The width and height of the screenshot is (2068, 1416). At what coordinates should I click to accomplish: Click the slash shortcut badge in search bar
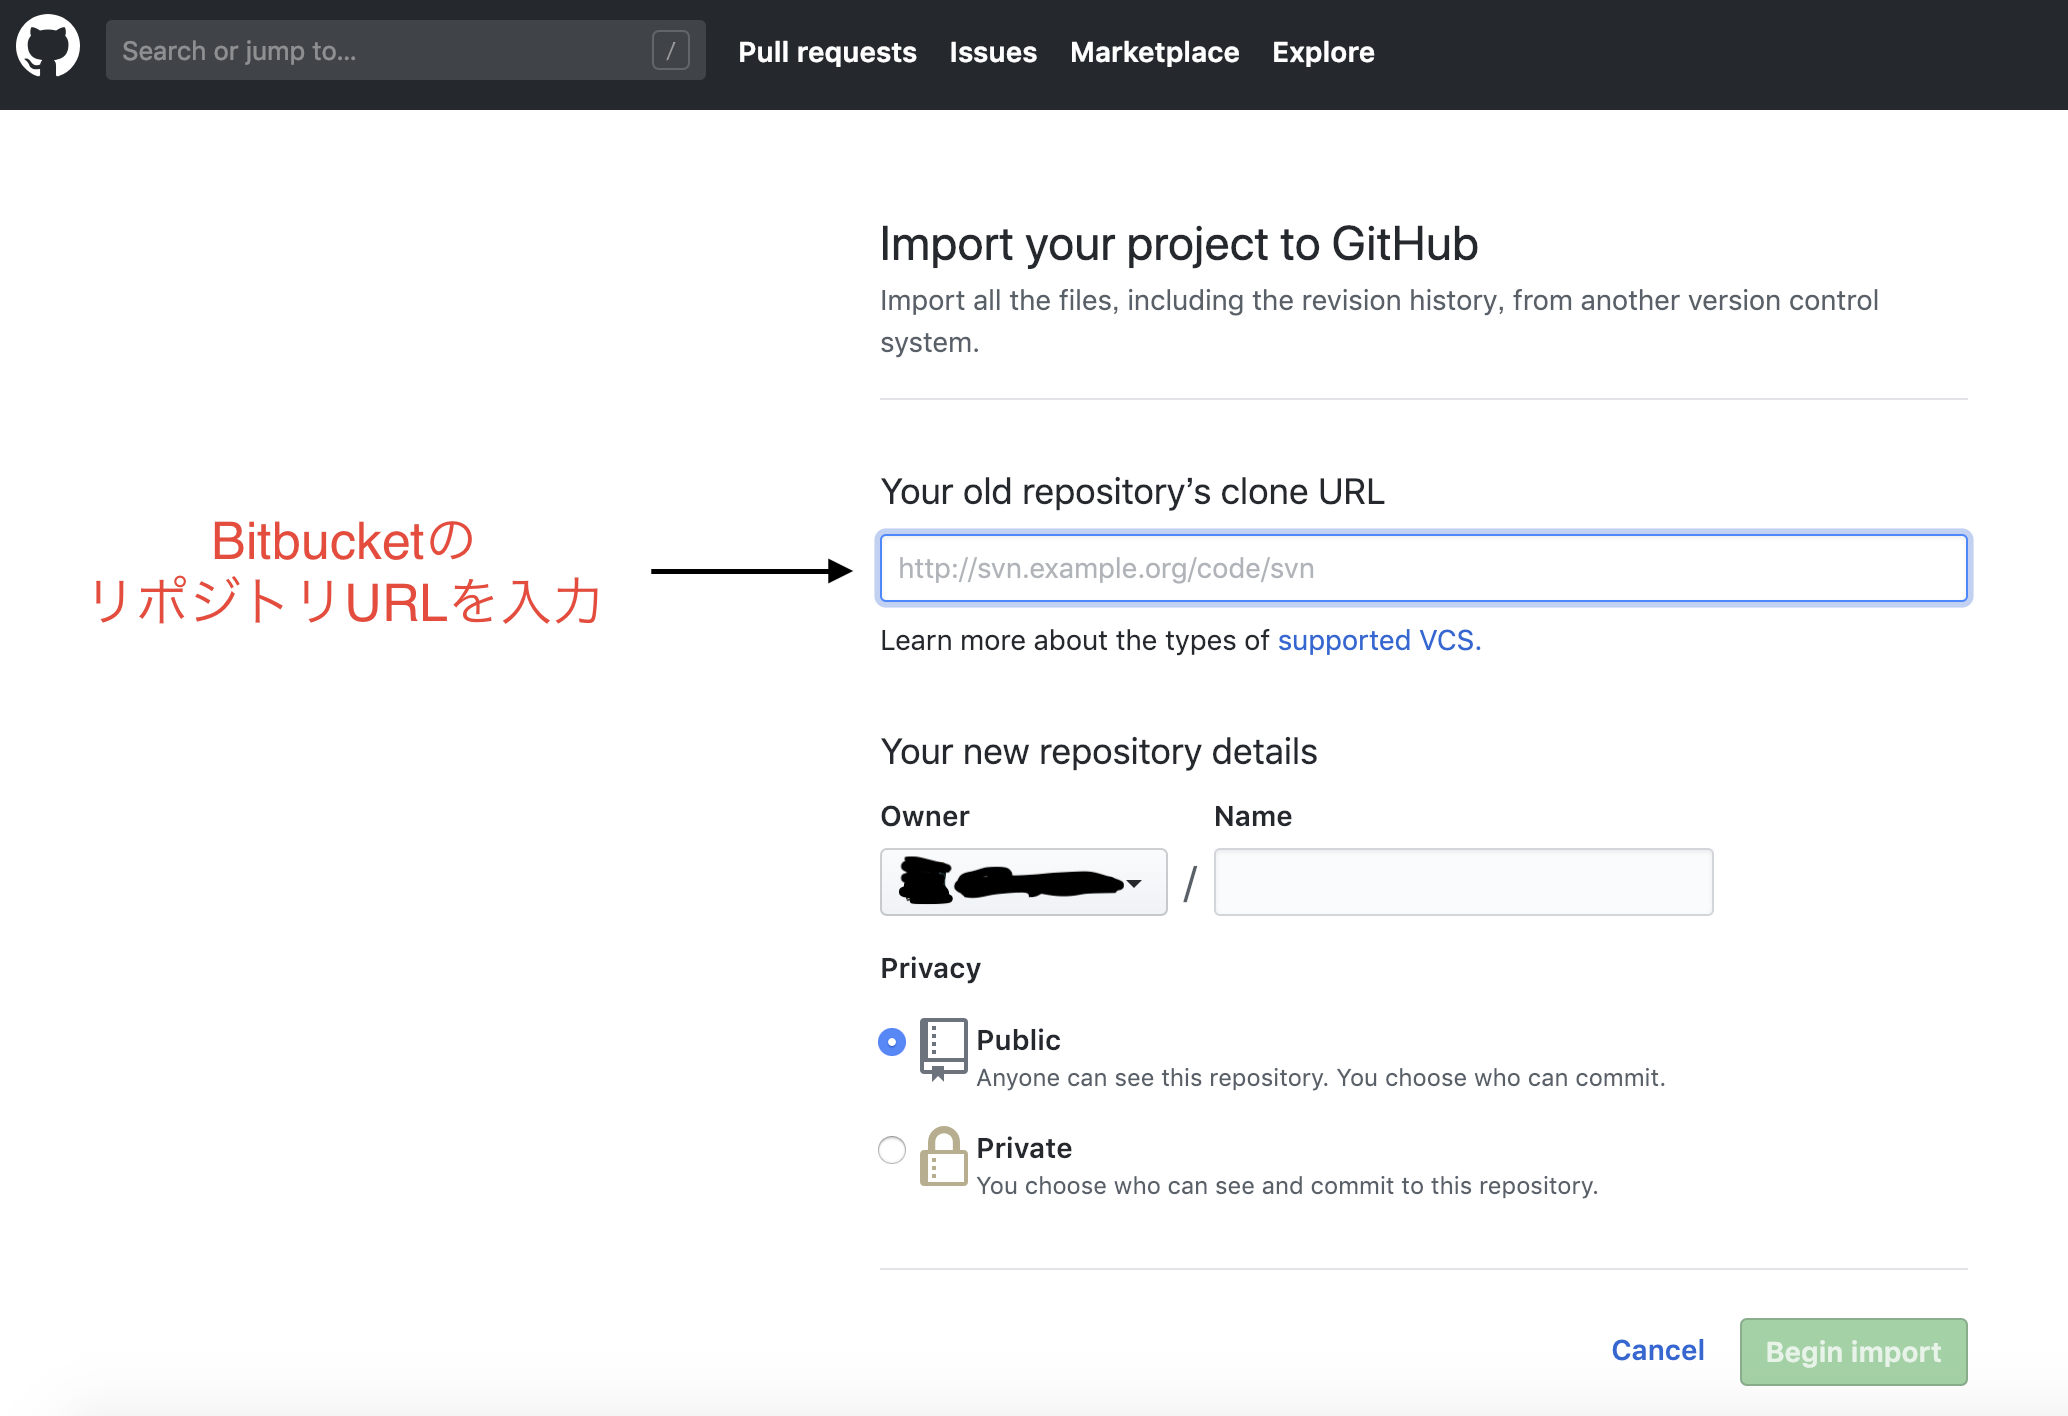[672, 49]
